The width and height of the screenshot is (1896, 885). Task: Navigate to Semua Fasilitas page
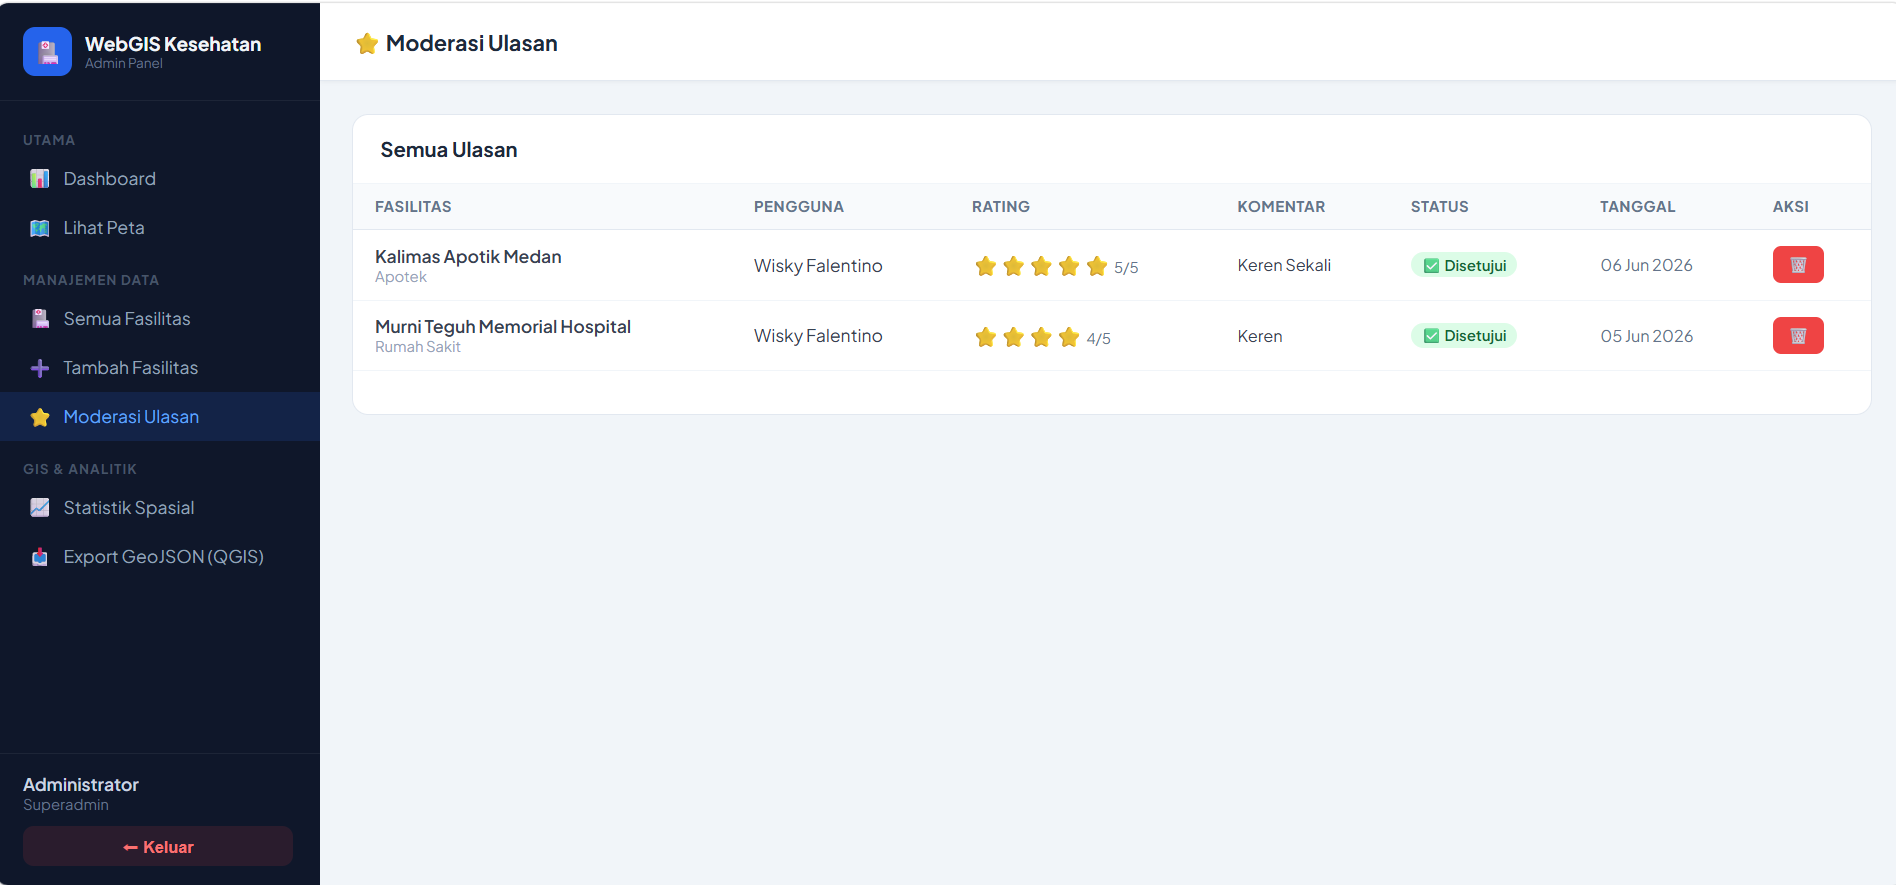tap(160, 319)
